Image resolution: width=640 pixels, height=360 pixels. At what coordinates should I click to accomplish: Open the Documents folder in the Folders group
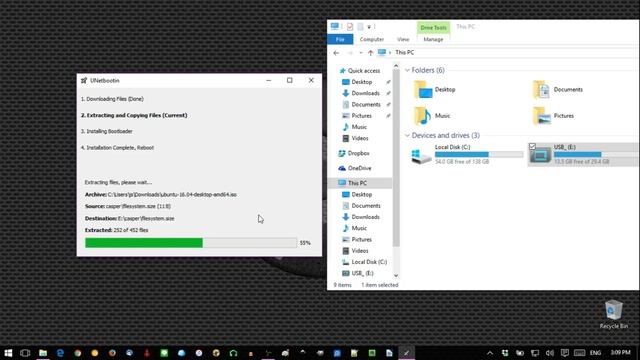pyautogui.click(x=558, y=89)
